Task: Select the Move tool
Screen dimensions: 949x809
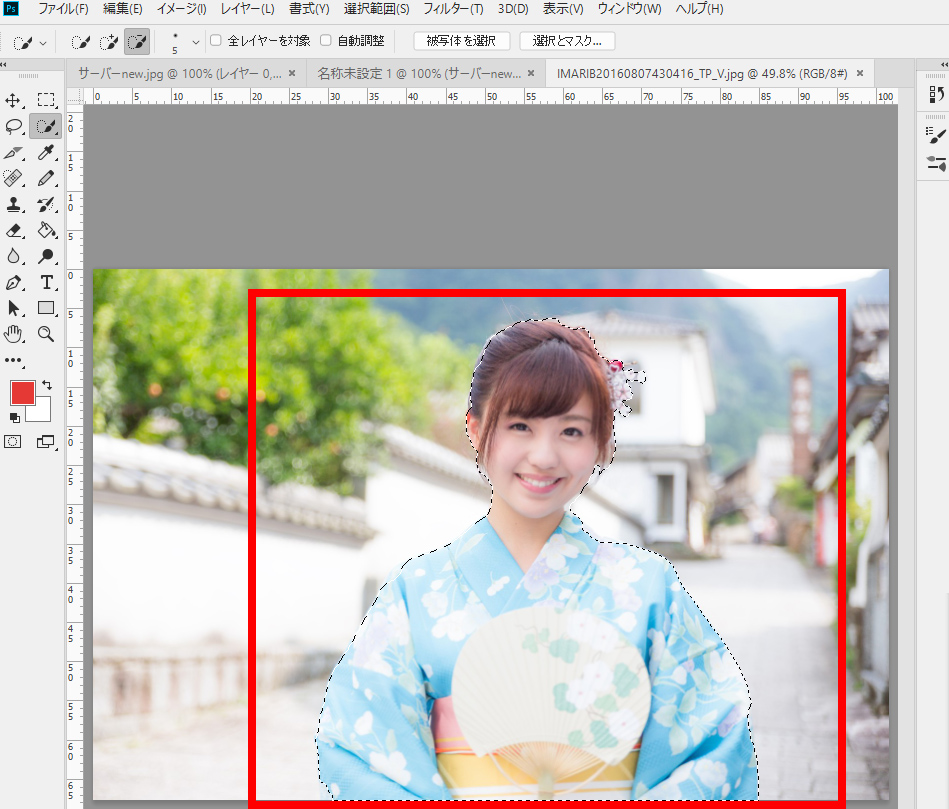Action: coord(14,100)
